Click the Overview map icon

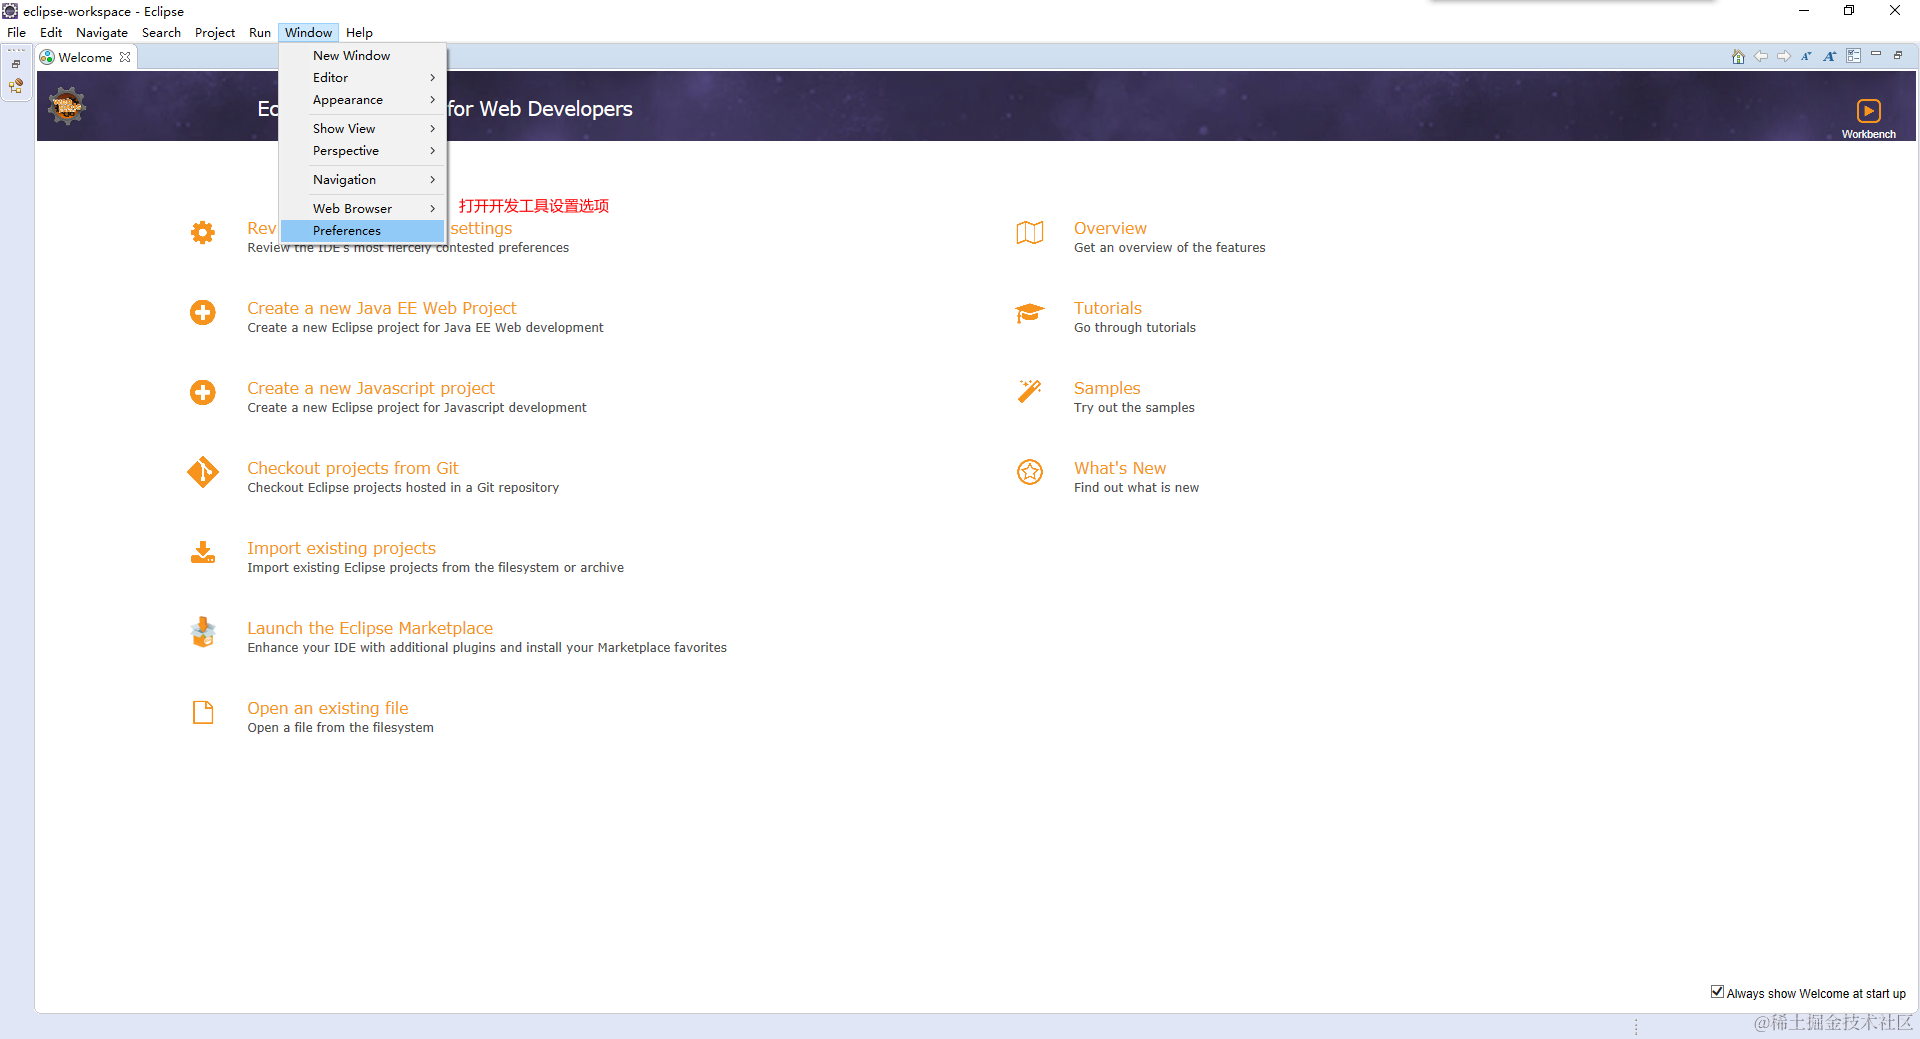pos(1030,233)
